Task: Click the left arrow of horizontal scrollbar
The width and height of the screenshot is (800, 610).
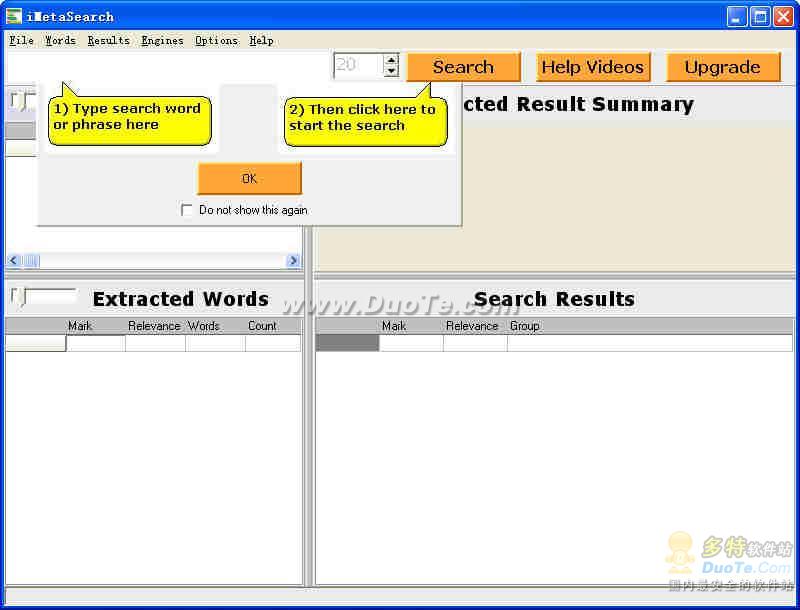Action: pyautogui.click(x=13, y=261)
